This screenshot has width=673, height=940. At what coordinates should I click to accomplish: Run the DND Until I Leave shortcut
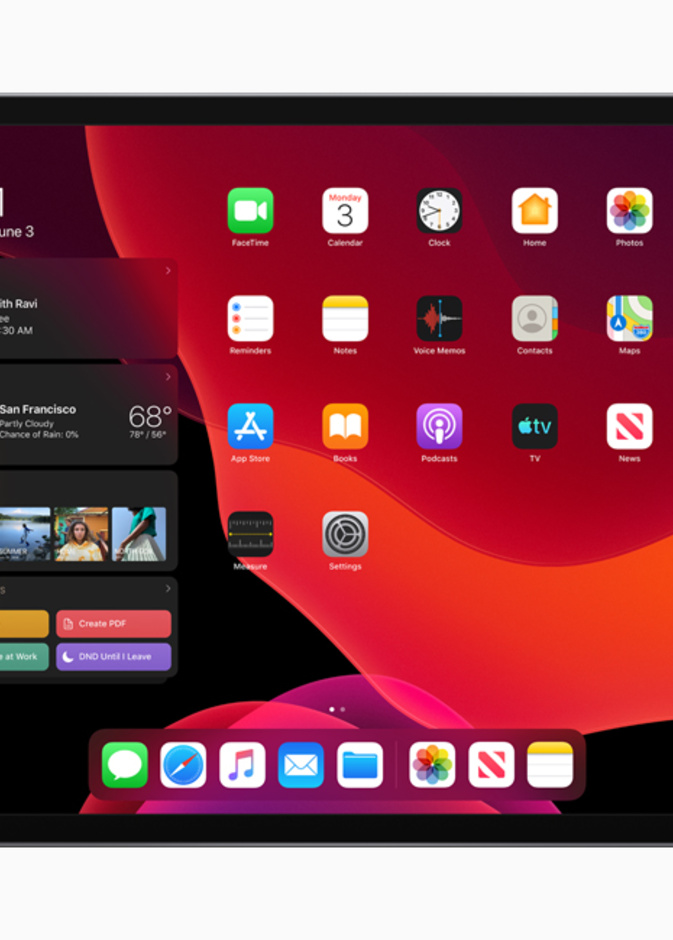point(113,656)
